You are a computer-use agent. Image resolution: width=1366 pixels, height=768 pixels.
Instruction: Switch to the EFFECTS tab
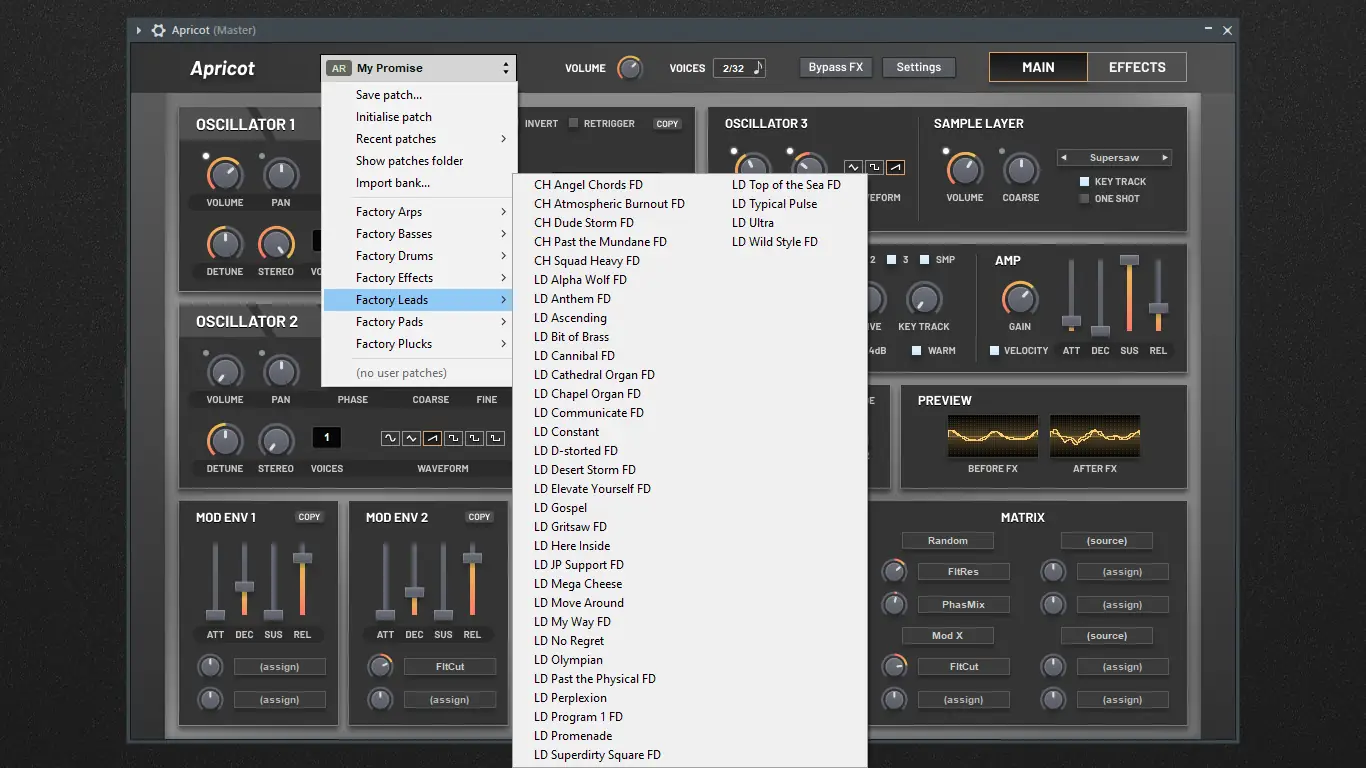pos(1137,68)
